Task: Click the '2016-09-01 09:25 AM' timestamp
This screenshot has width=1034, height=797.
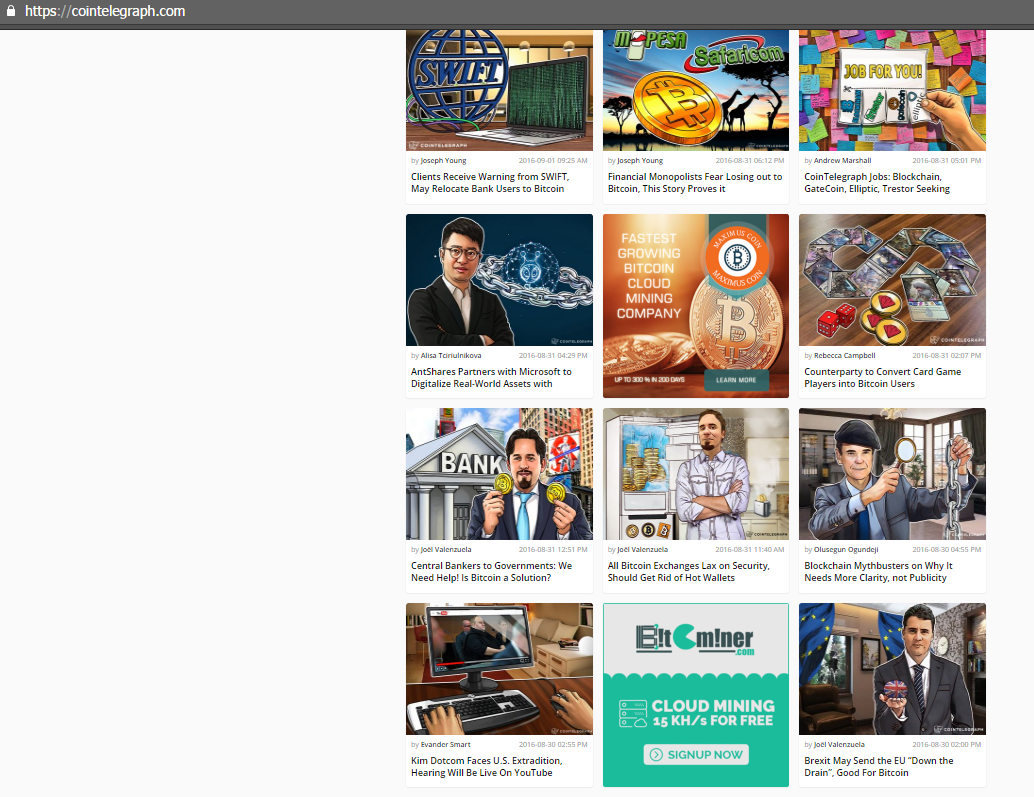Action: pyautogui.click(x=553, y=160)
